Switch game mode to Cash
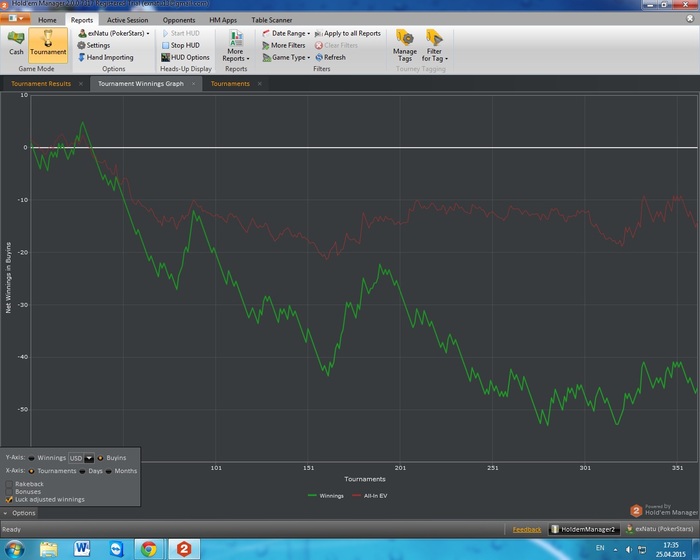This screenshot has width=700, height=560. click(16, 42)
